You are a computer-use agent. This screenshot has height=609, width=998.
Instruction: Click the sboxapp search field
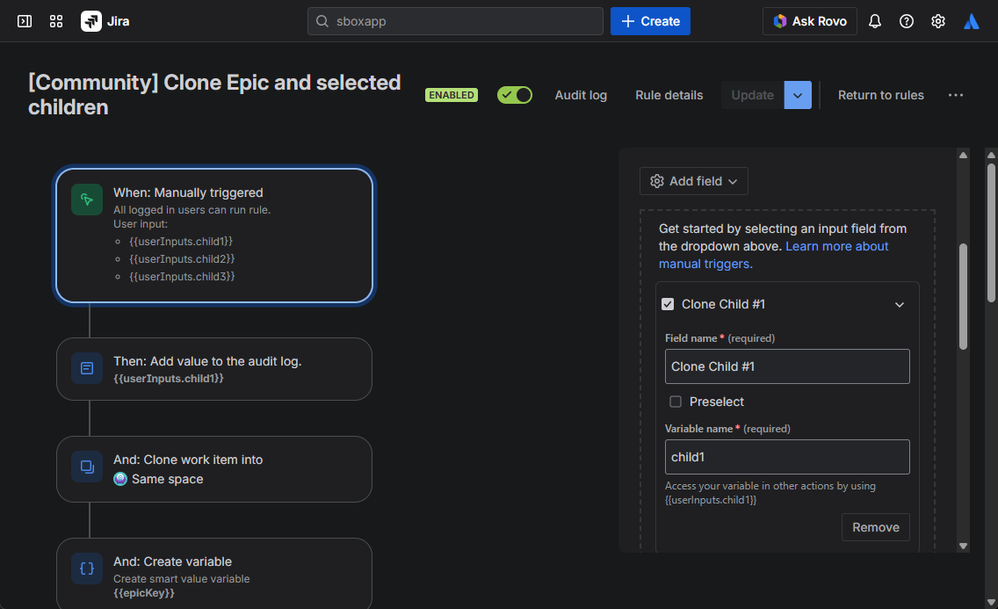[x=455, y=21]
